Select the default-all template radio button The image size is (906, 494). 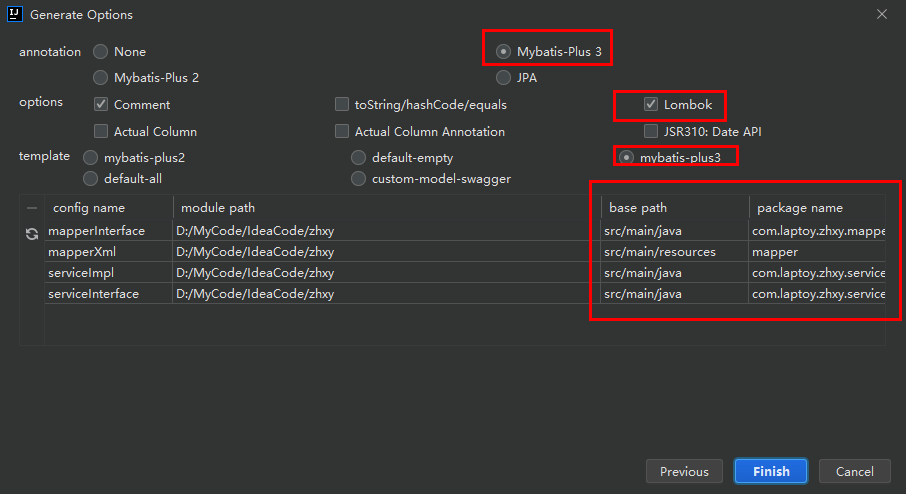click(90, 179)
